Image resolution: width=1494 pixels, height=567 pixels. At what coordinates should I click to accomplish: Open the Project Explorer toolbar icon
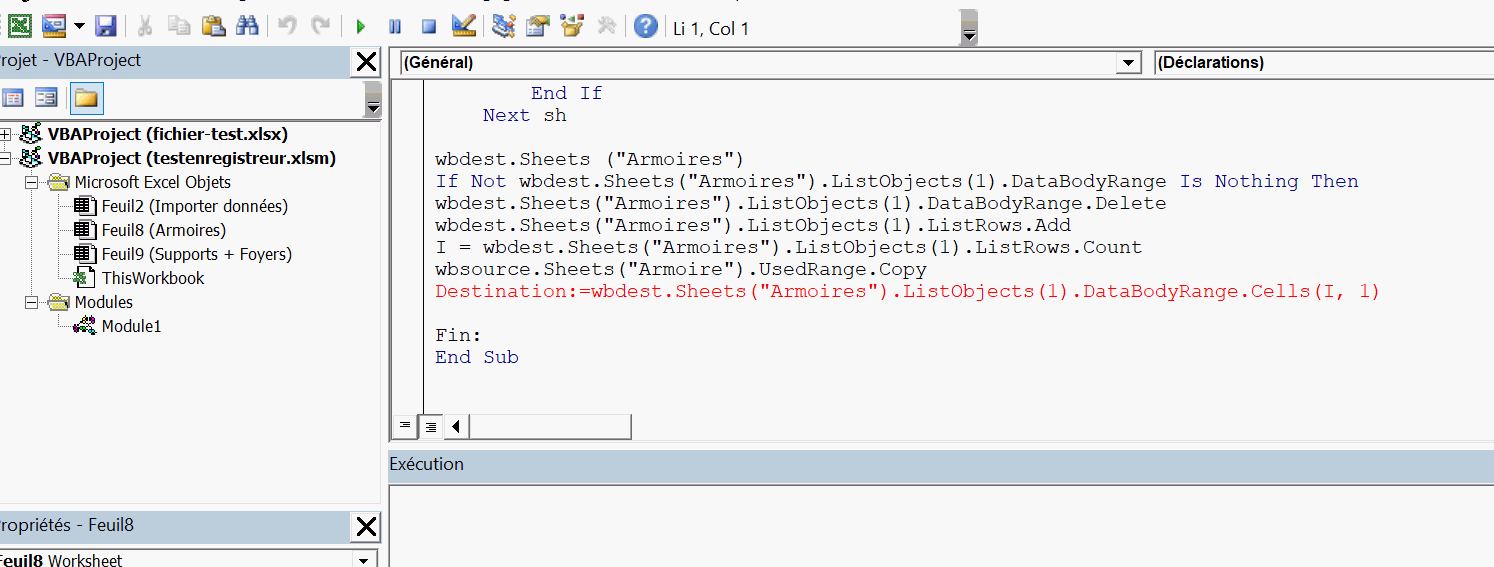(504, 26)
